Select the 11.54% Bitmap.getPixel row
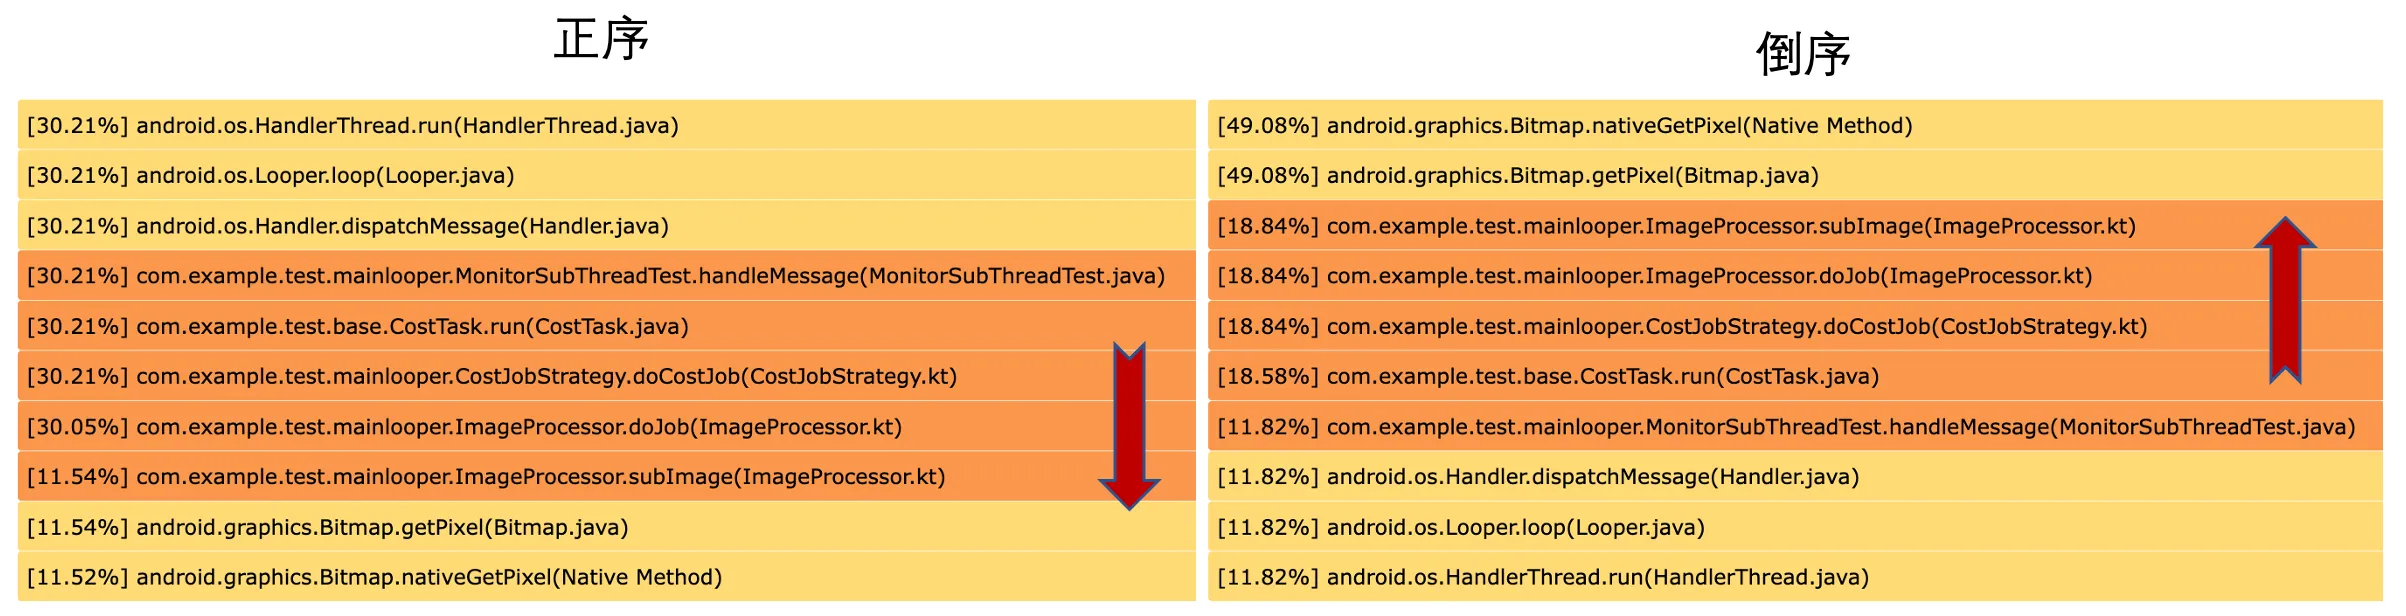This screenshot has height=616, width=2406. point(607,527)
